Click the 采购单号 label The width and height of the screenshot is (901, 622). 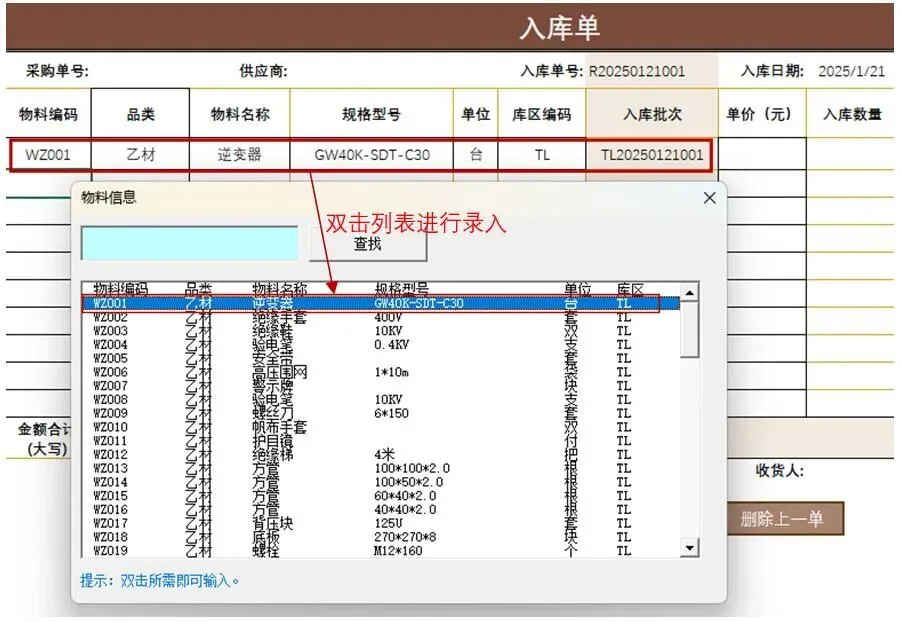[x=57, y=71]
